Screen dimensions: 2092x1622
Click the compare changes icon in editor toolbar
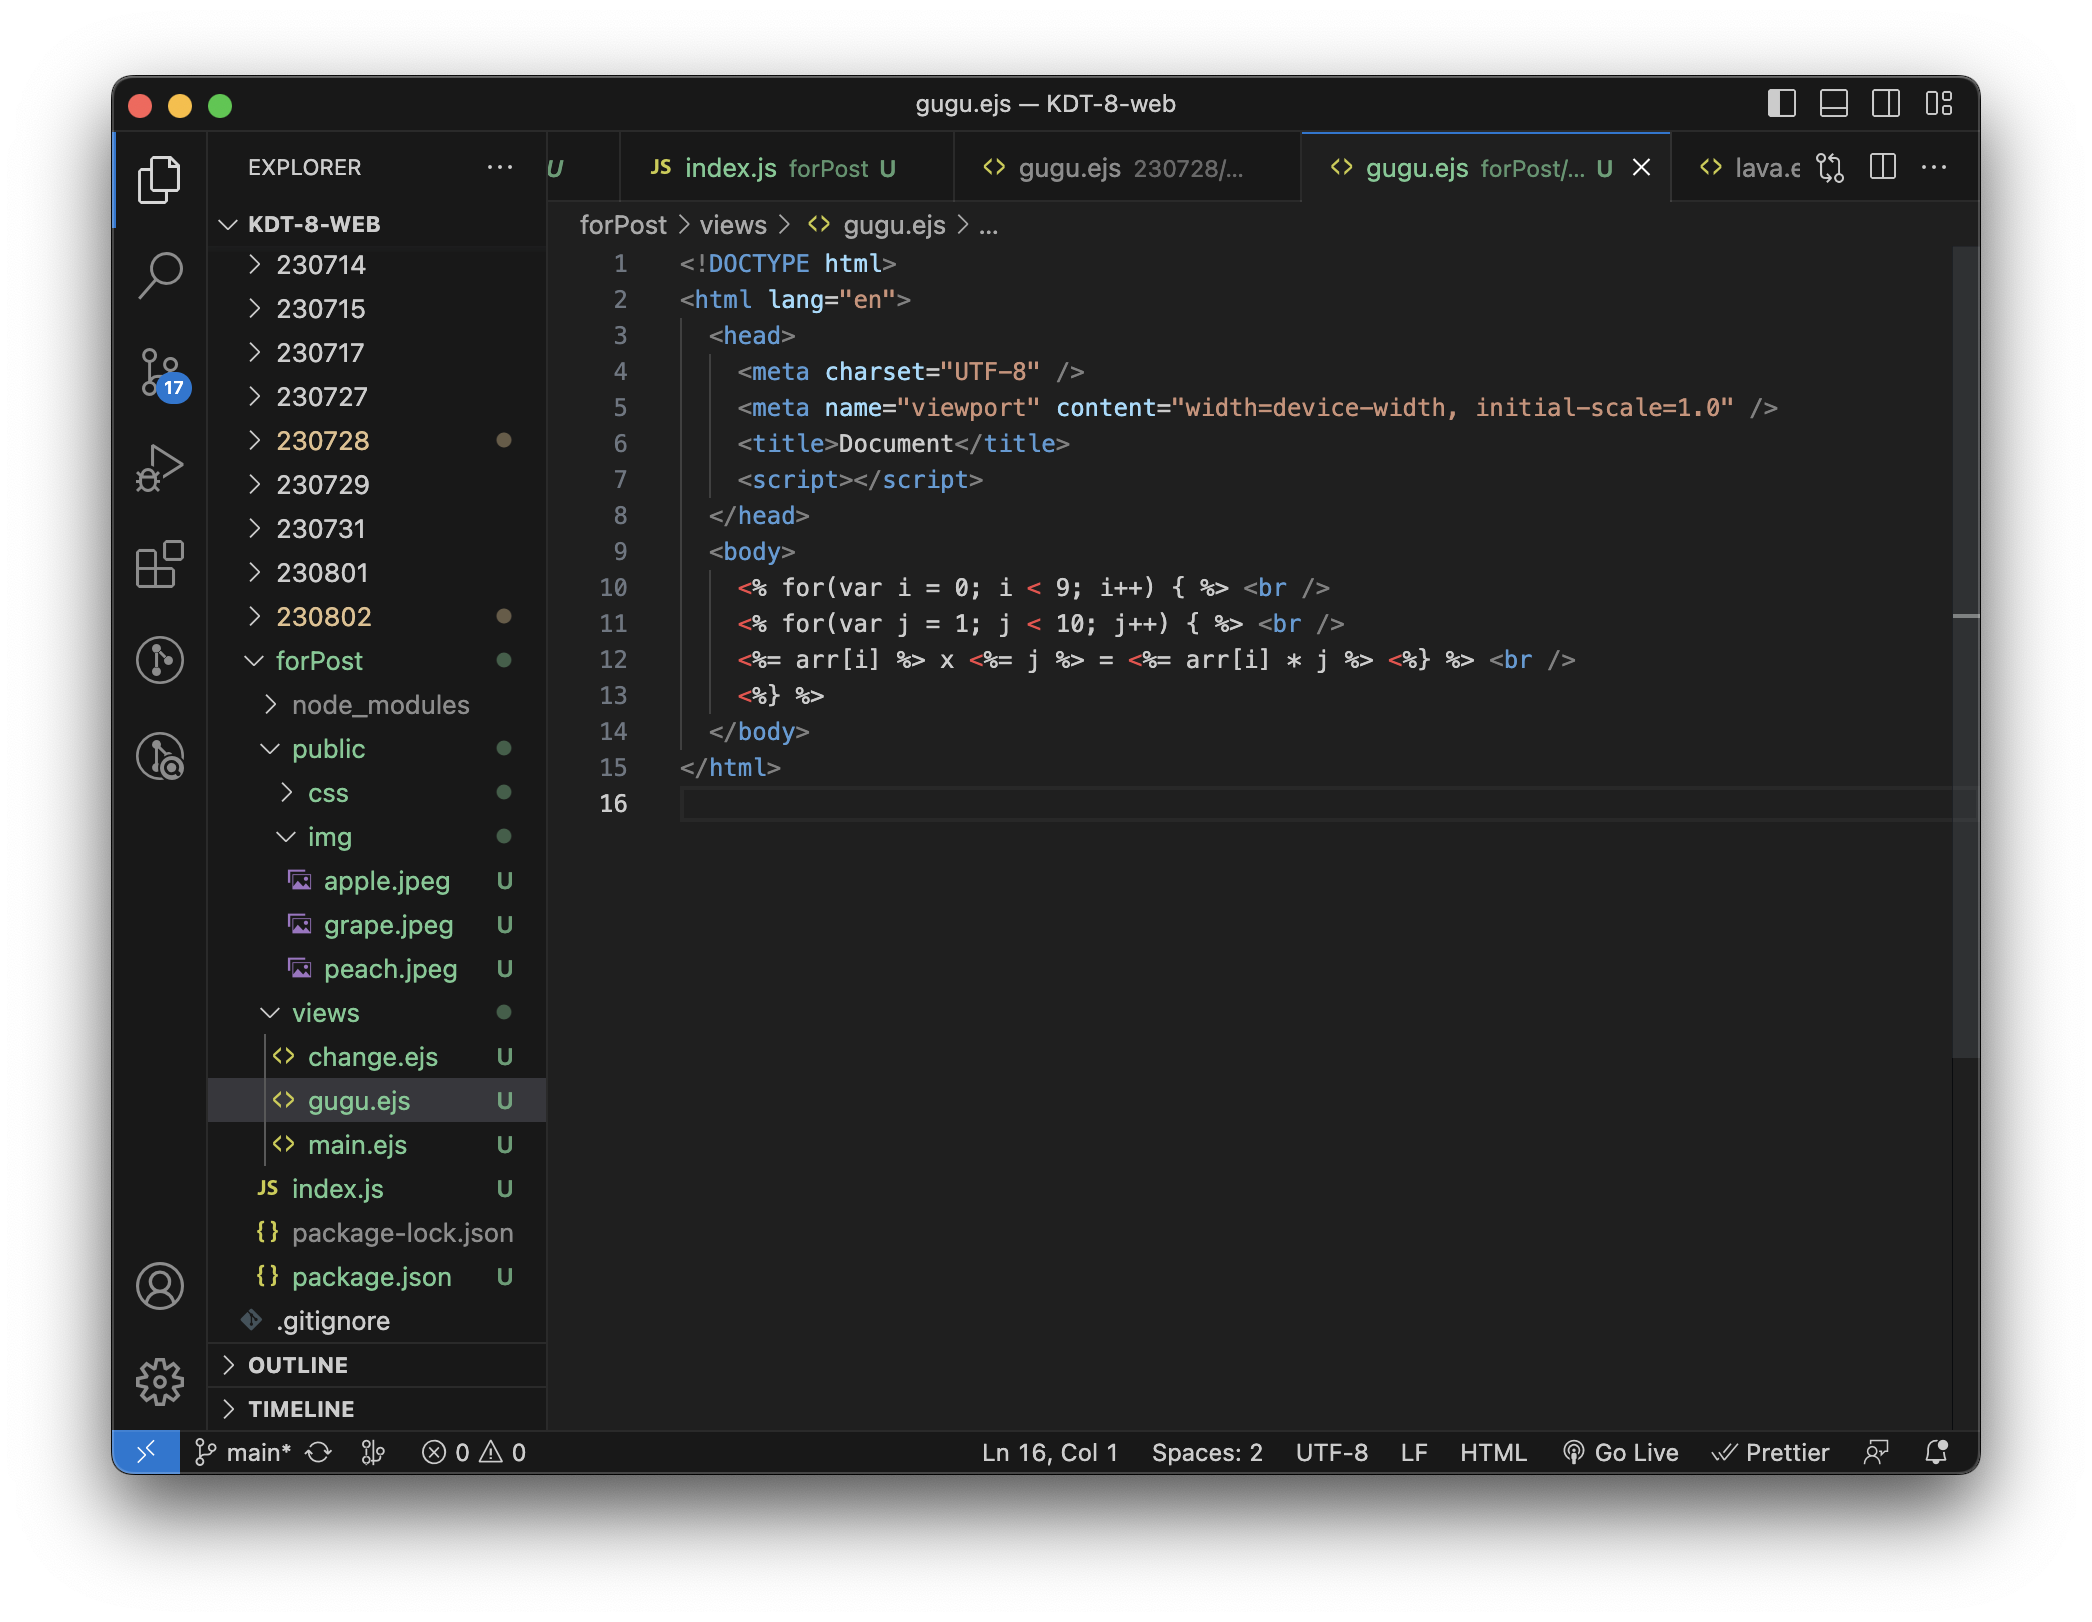tap(1830, 167)
